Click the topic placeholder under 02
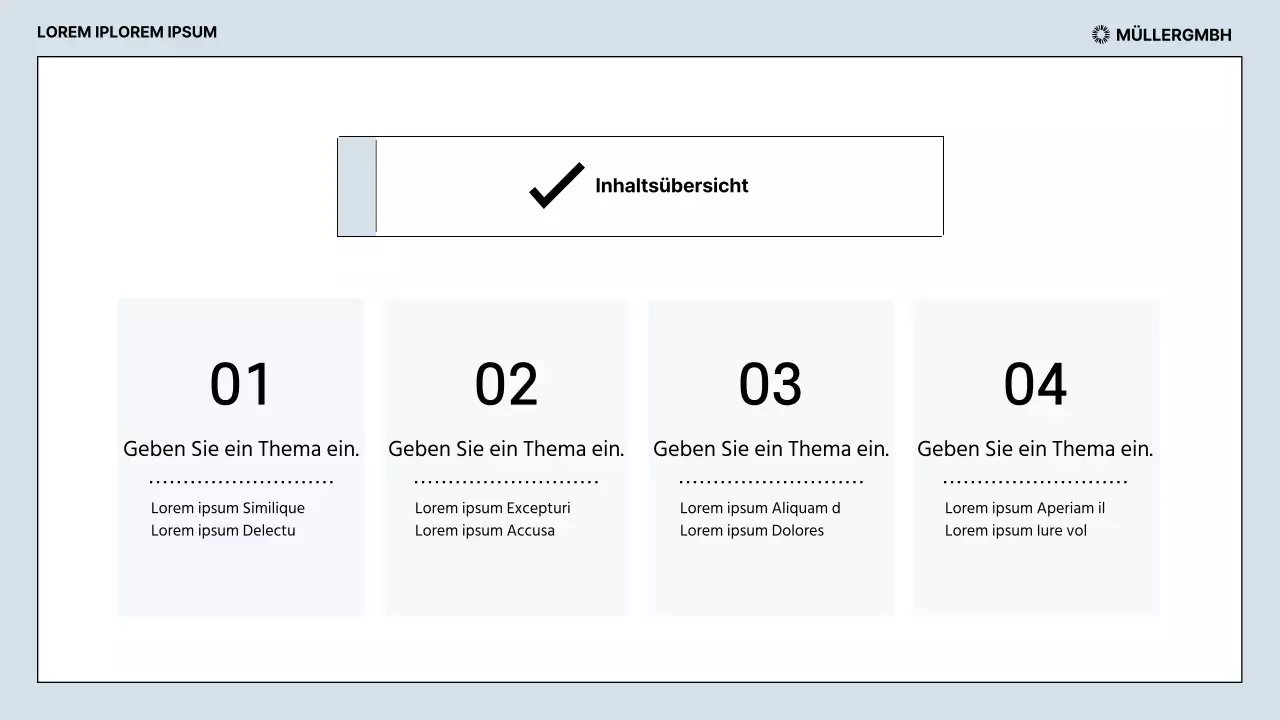 (x=506, y=449)
